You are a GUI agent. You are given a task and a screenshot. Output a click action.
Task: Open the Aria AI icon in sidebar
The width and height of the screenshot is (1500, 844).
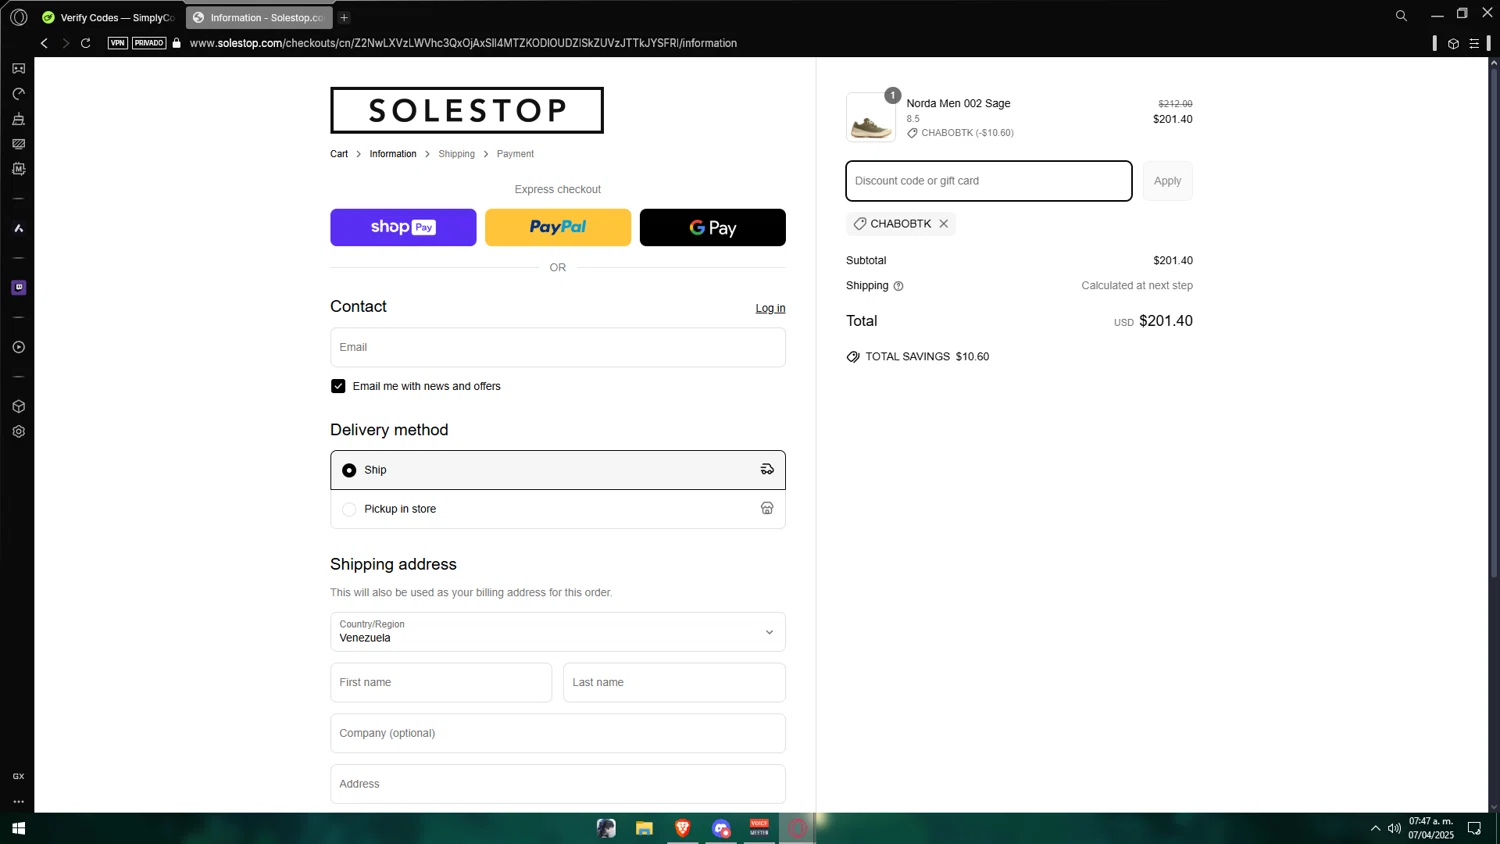[18, 228]
